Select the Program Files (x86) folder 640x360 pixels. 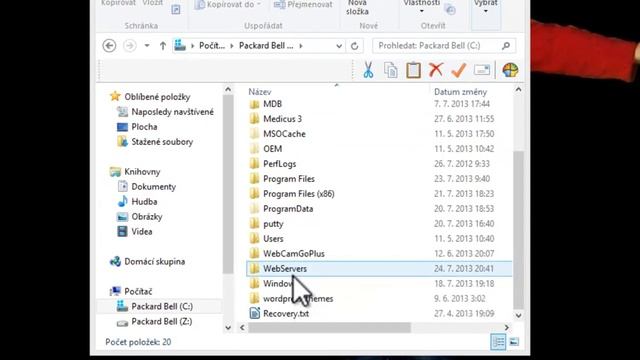point(291,194)
